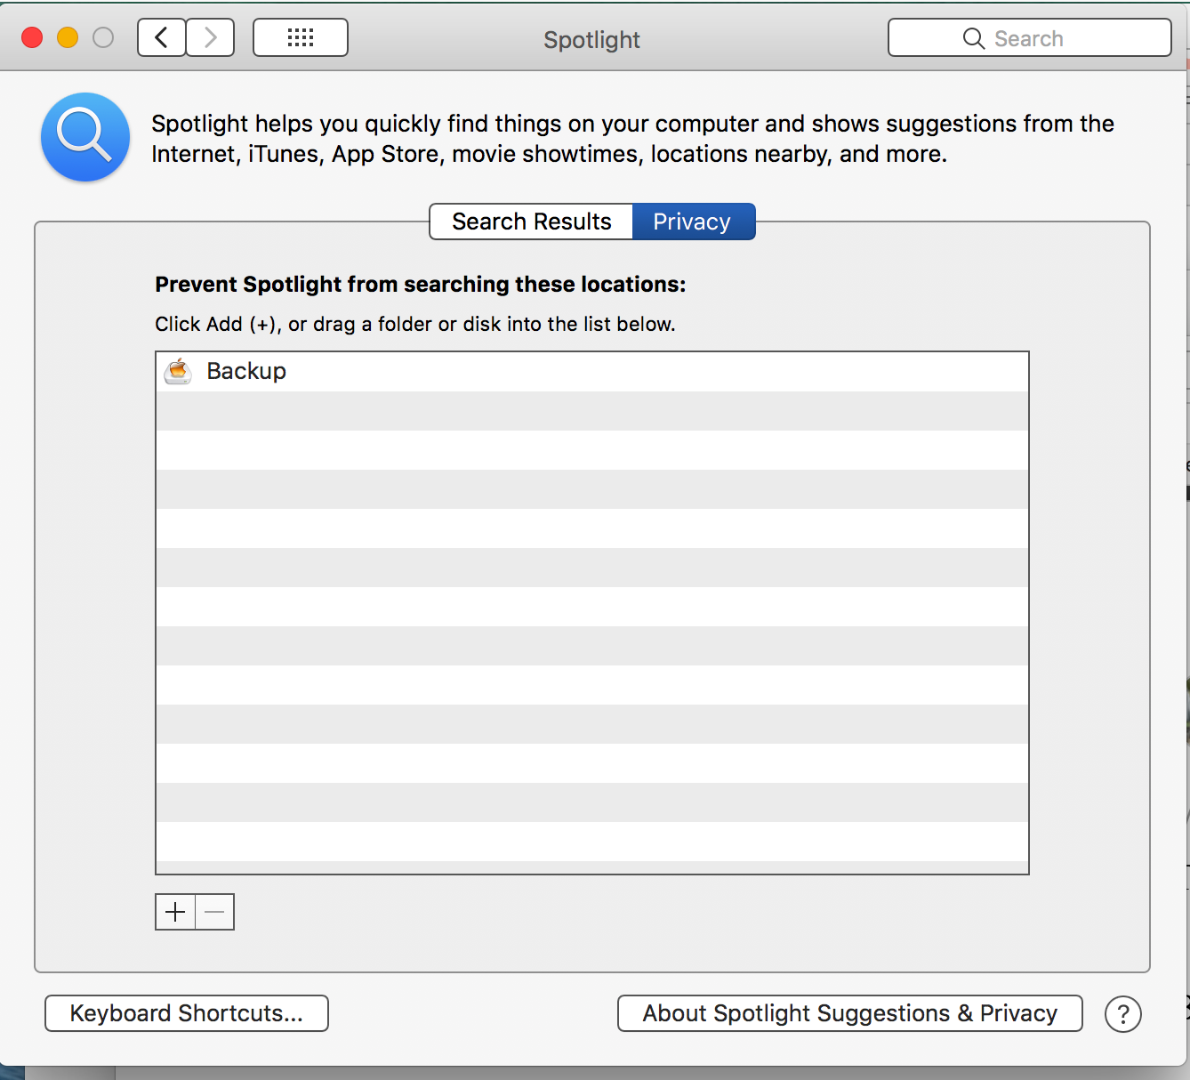
Task: Open Keyboard Shortcuts settings
Action: point(187,1013)
